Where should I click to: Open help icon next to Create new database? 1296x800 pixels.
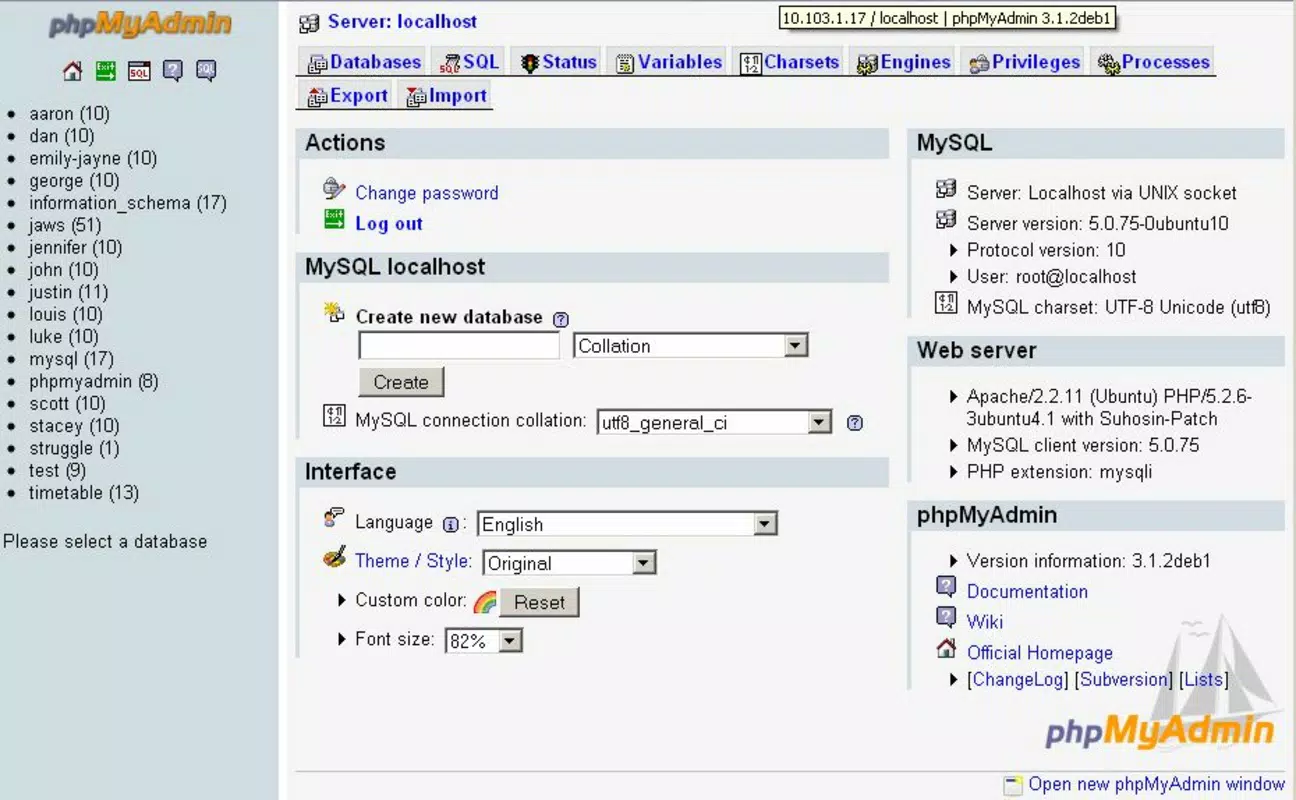[x=561, y=319]
